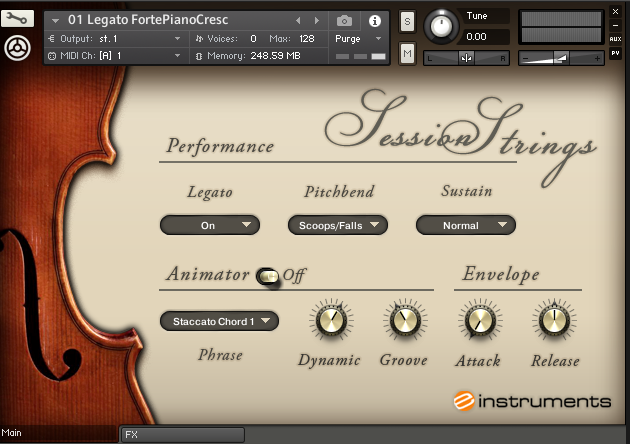
Task: Toggle the Animator on/off switch
Action: [267, 276]
